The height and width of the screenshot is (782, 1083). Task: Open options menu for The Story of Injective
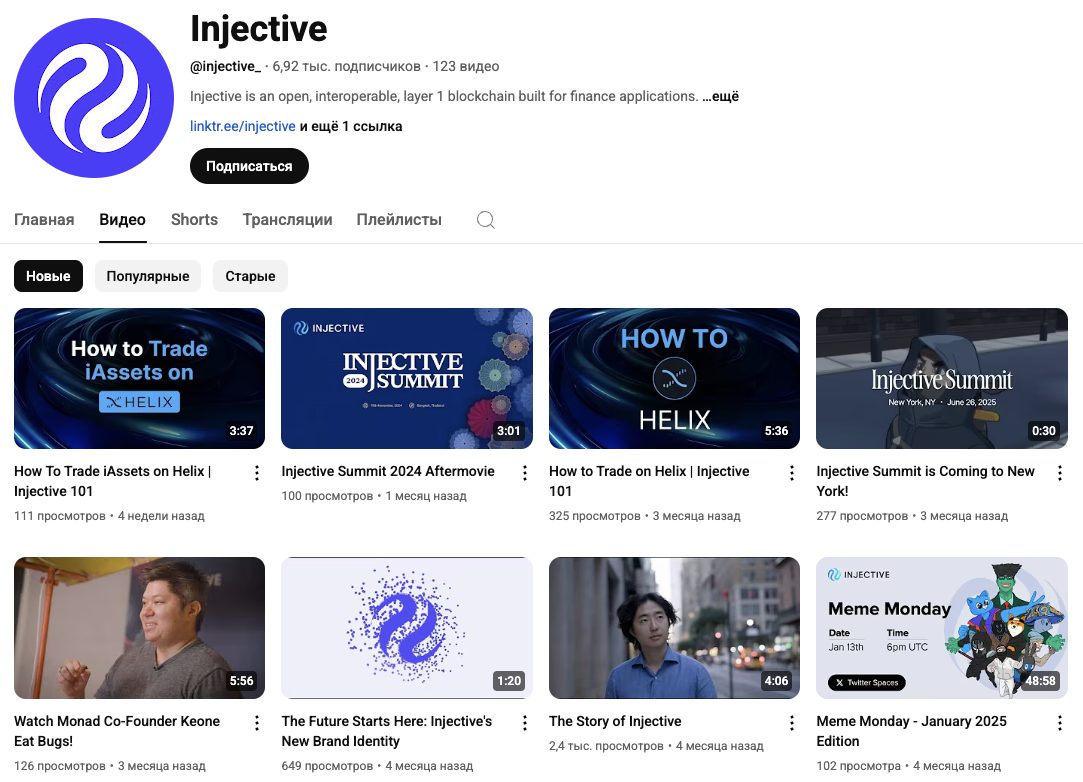click(x=792, y=723)
